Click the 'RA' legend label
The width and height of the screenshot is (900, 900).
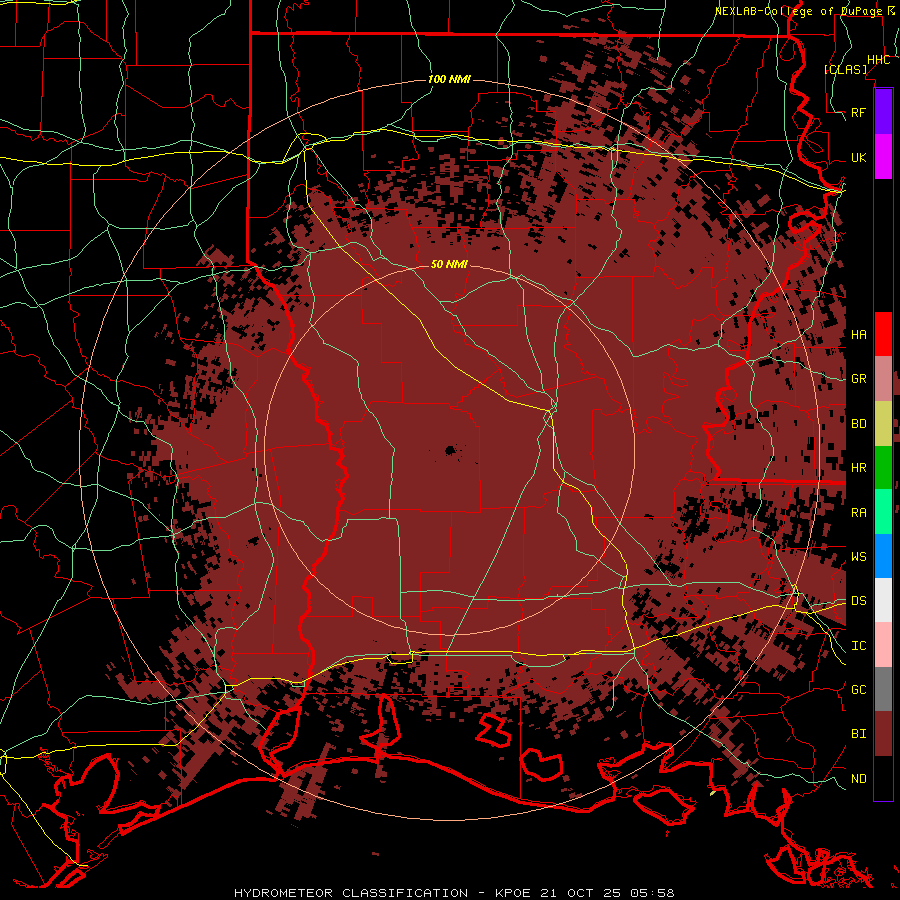(859, 513)
